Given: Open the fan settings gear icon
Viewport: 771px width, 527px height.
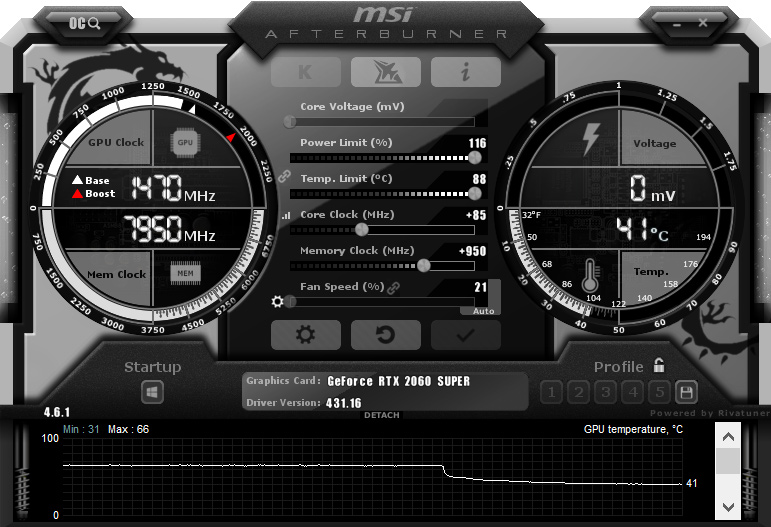Looking at the screenshot, I should pyautogui.click(x=277, y=301).
